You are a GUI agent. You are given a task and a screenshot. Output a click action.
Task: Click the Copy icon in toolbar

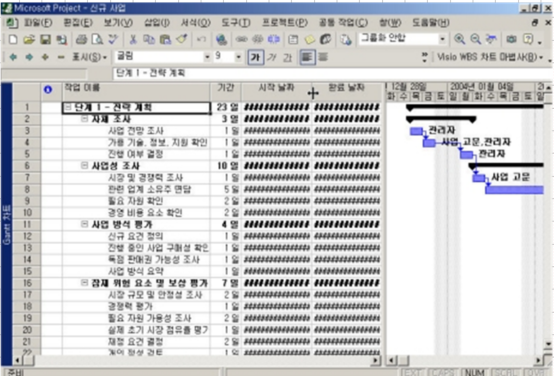(149, 39)
